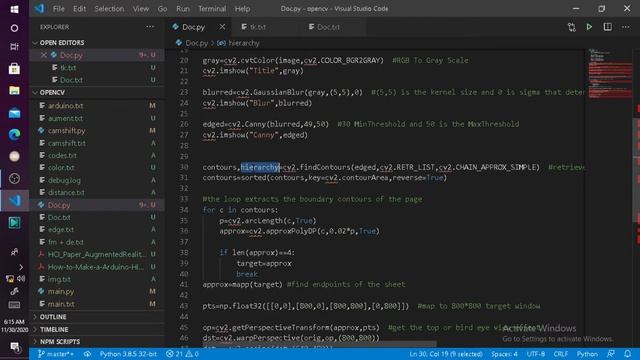
Task: Open camshift.py in the file tree
Action: pos(97,131)
